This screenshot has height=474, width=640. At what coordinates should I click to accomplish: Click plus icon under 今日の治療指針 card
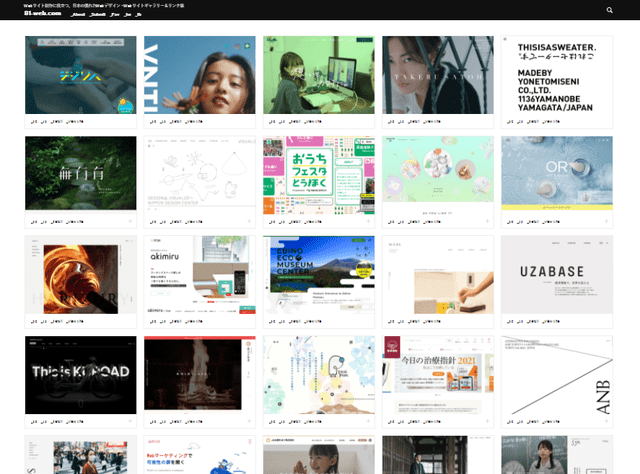487,421
